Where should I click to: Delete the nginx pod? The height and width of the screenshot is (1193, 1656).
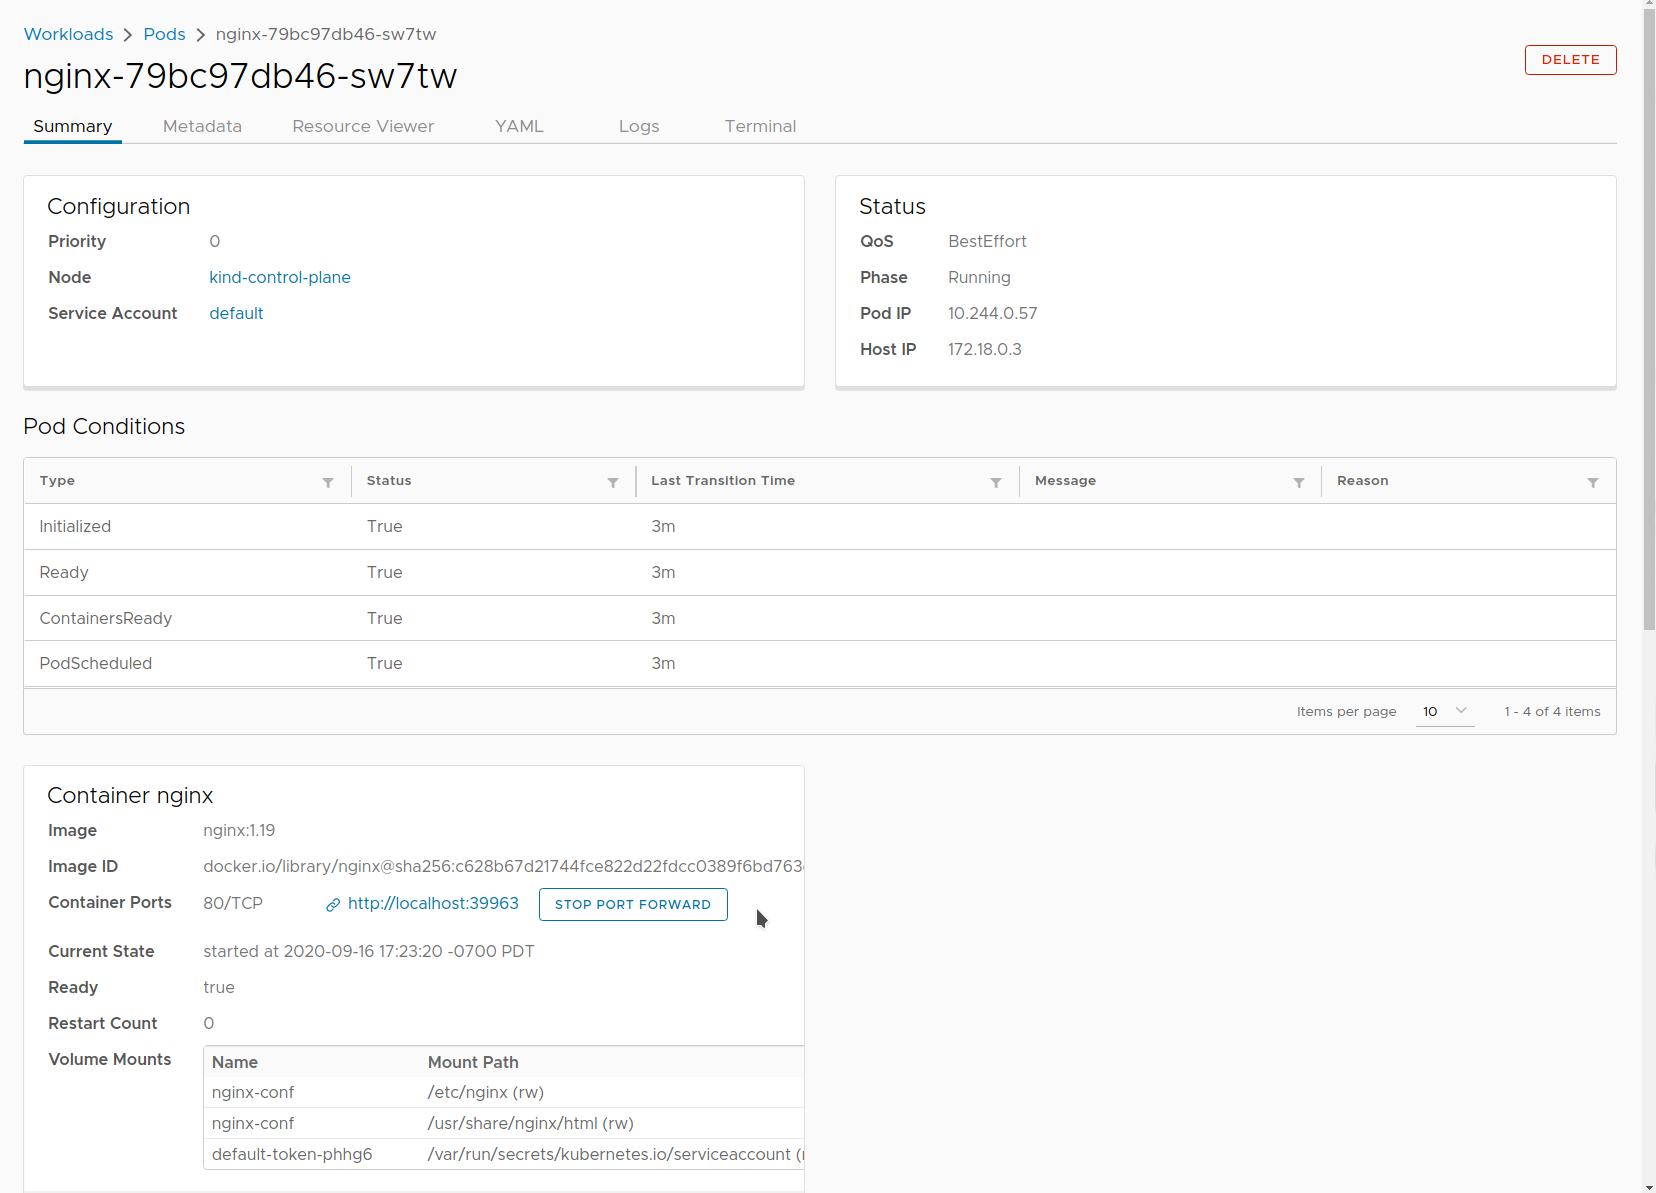pos(1570,60)
